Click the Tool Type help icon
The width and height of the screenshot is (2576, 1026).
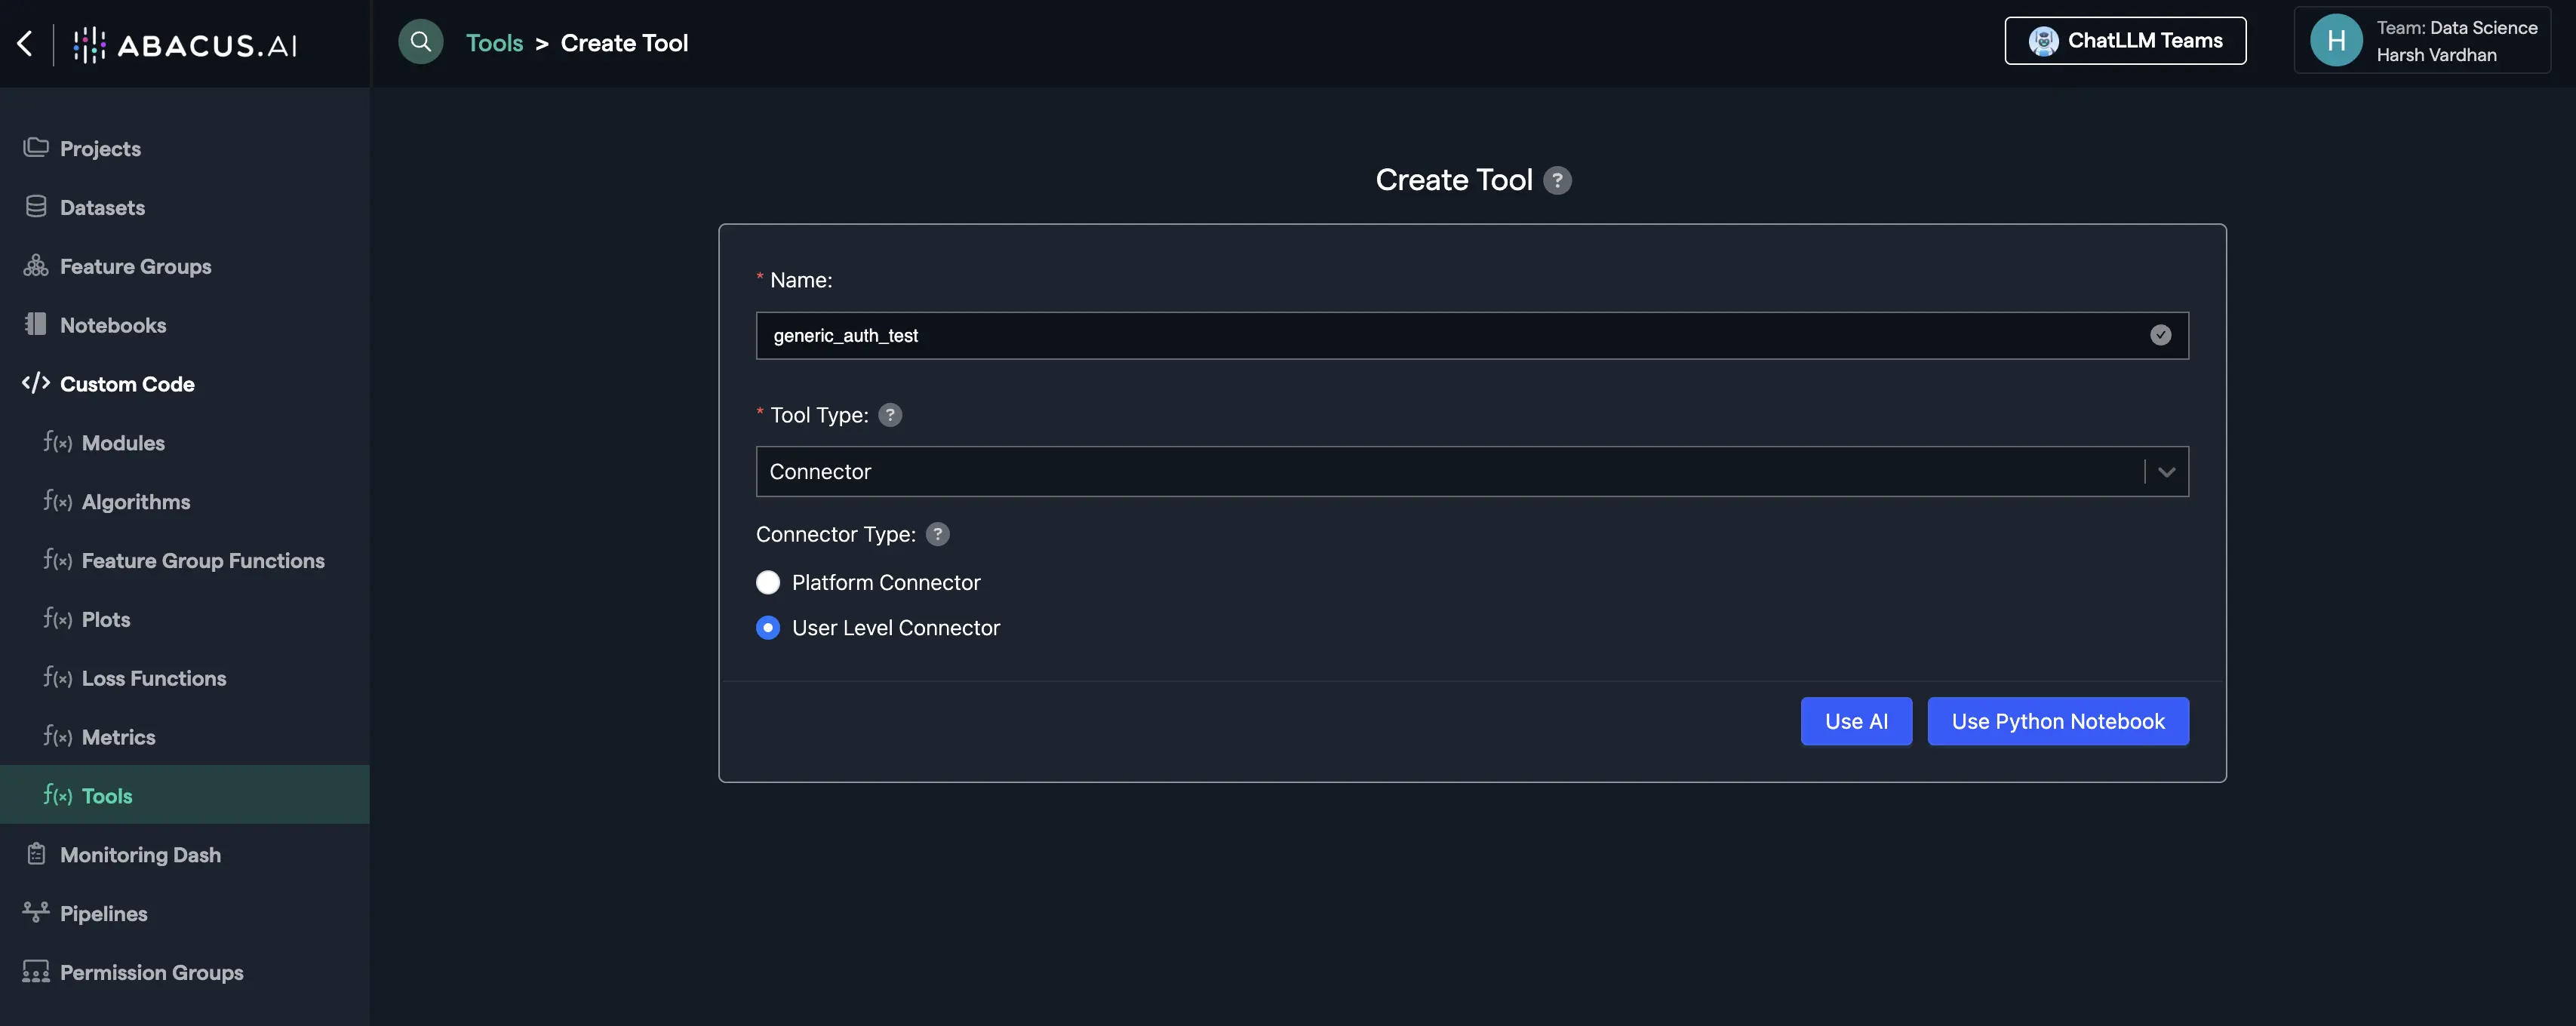(889, 415)
